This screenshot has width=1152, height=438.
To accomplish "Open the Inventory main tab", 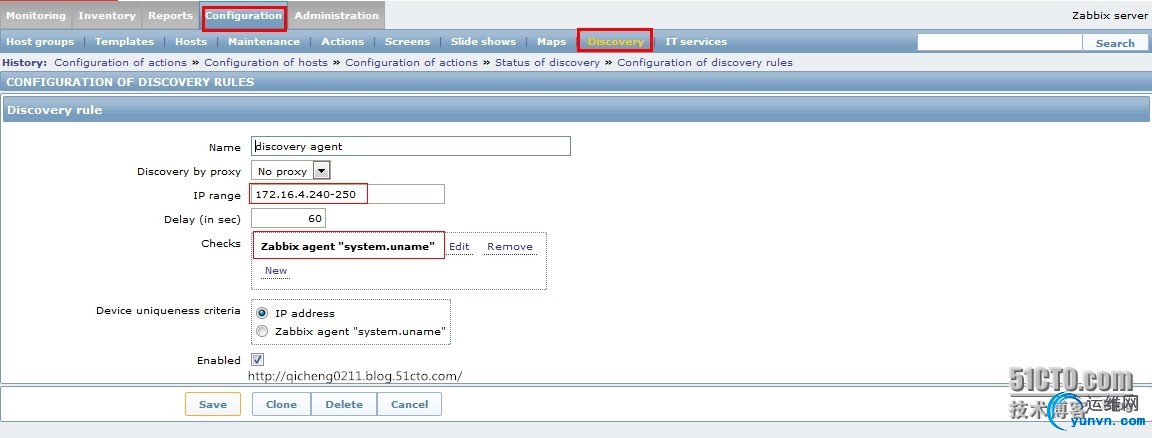I will click(107, 15).
